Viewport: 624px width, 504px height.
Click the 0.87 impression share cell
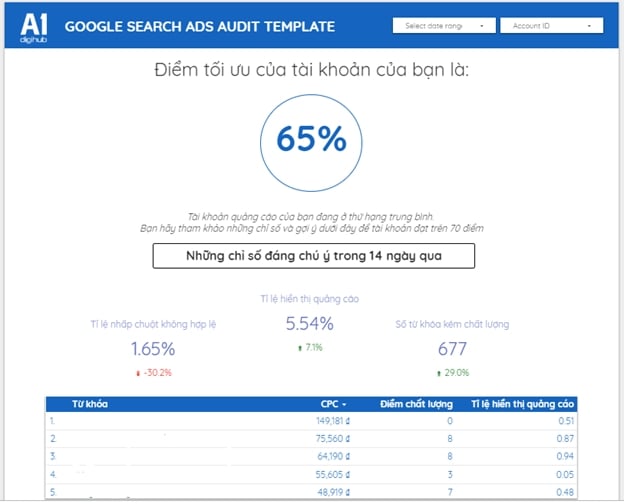click(x=566, y=438)
